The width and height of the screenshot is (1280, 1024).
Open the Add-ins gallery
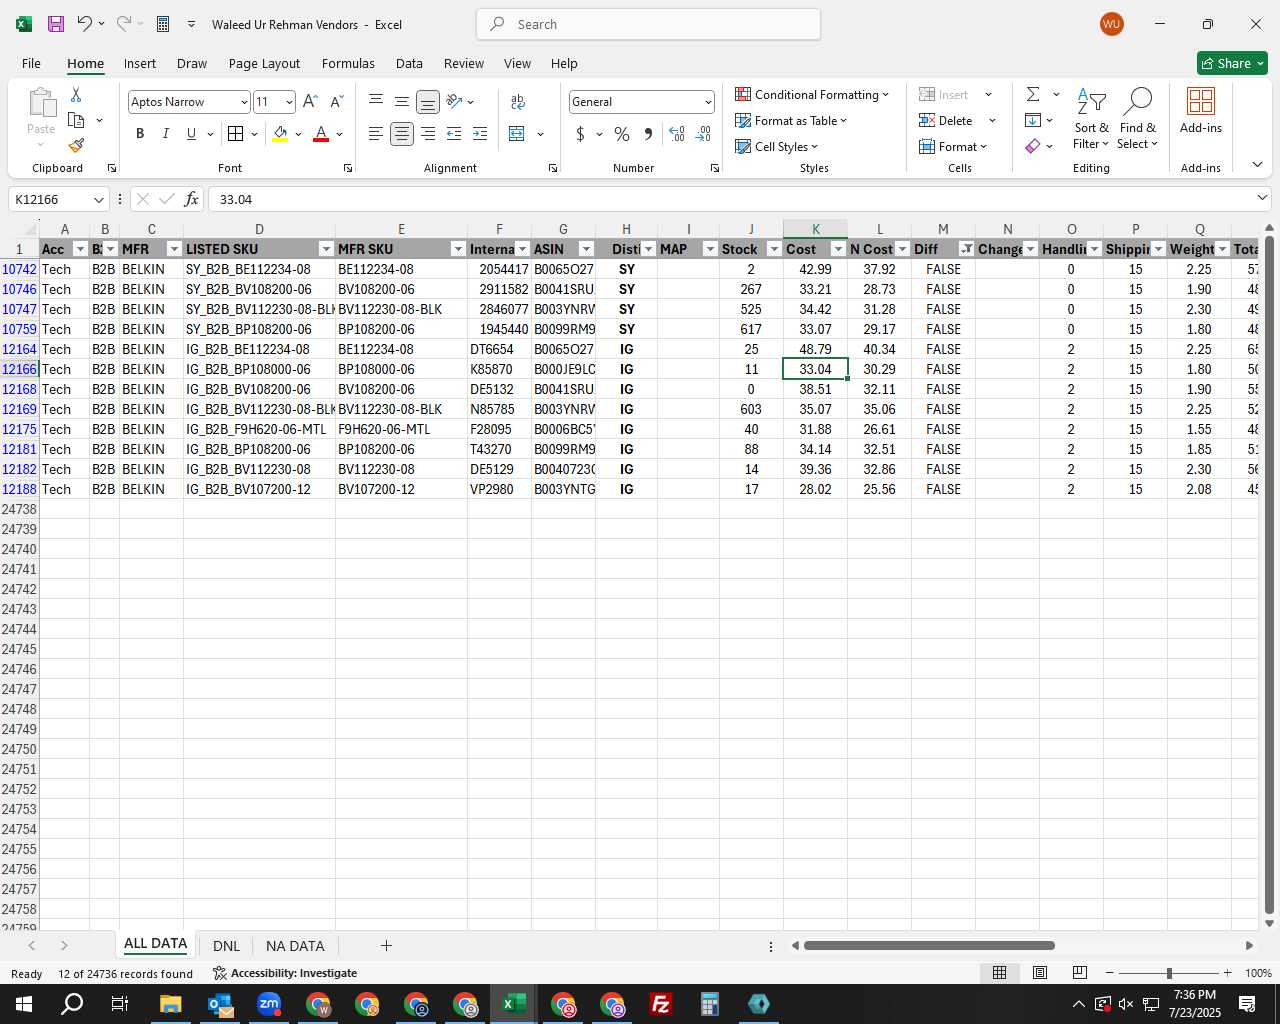(1200, 110)
